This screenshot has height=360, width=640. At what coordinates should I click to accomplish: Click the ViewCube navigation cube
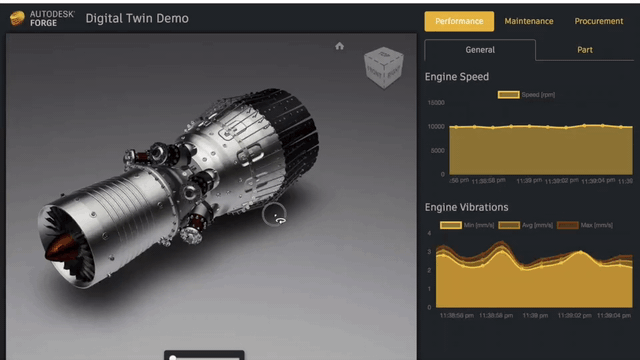(384, 67)
